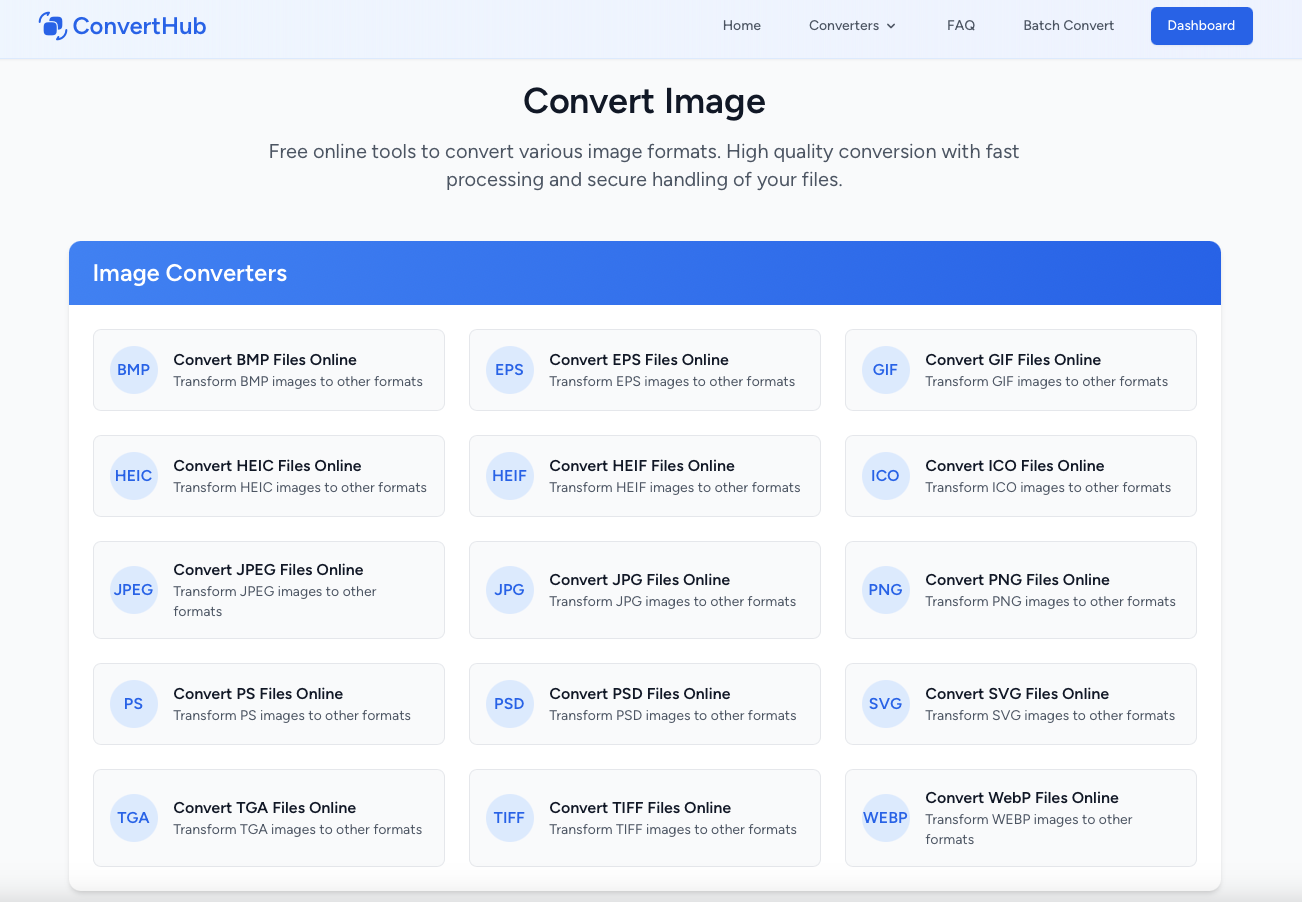This screenshot has width=1302, height=902.
Task: Click 'Transform JPG images to other formats' text
Action: point(673,602)
